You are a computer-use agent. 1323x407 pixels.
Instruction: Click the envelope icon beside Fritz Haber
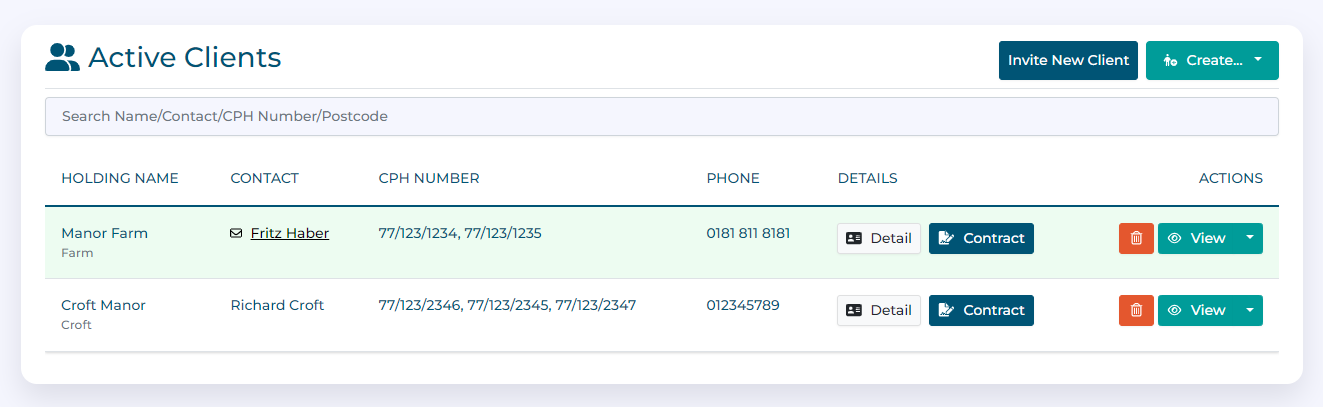[x=236, y=233]
